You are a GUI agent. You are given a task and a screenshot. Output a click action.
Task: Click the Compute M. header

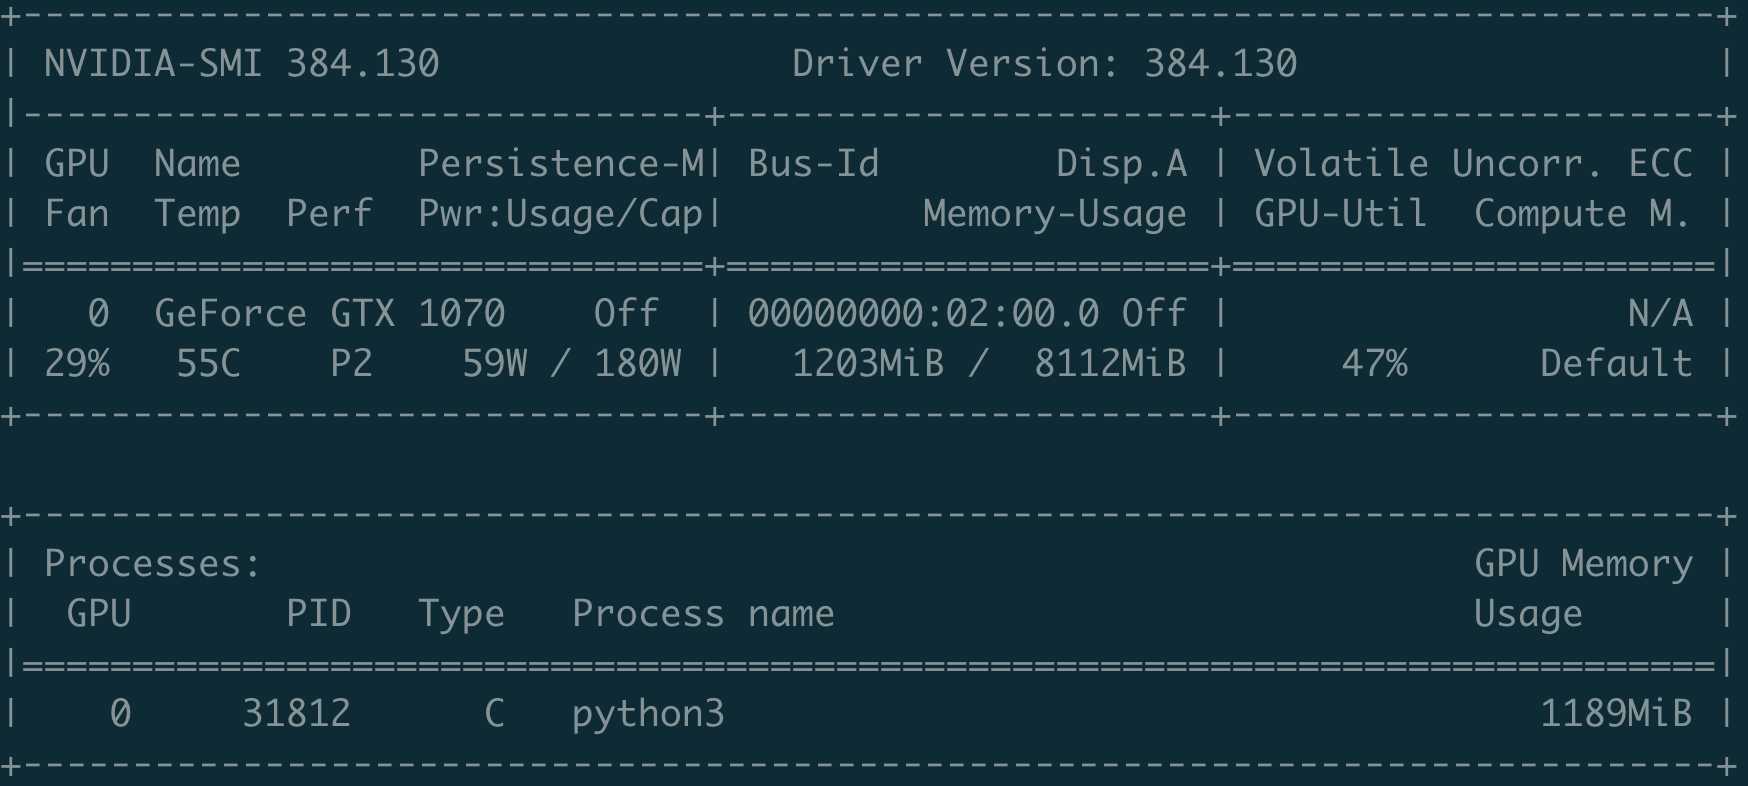click(x=1583, y=214)
